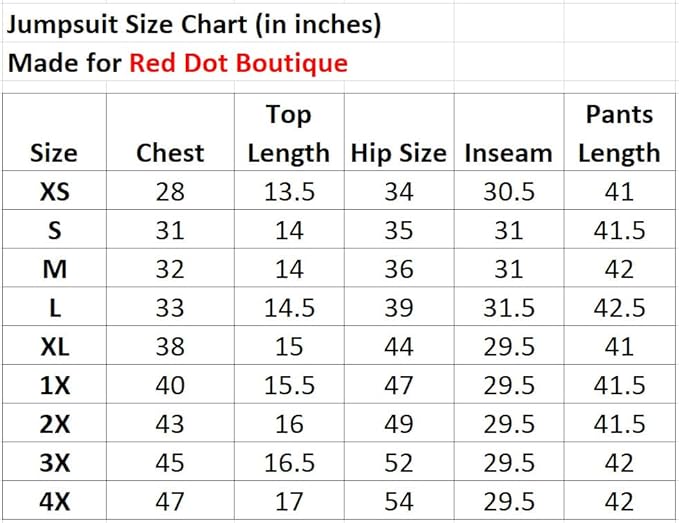Screen dimensions: 679x523
Task: Click the 'XS' size row label
Action: tap(54, 192)
